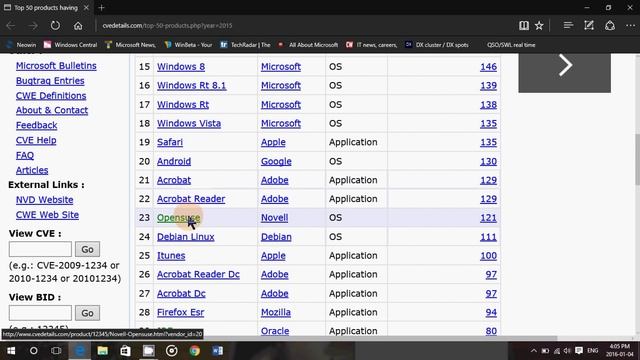Open Articles sidebar link
The image size is (640, 360).
pyautogui.click(x=32, y=170)
